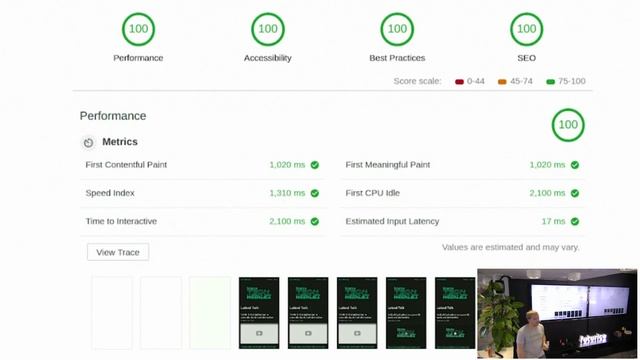Click the SEO score gauge
Viewport: 640px width, 360px height.
tap(527, 29)
